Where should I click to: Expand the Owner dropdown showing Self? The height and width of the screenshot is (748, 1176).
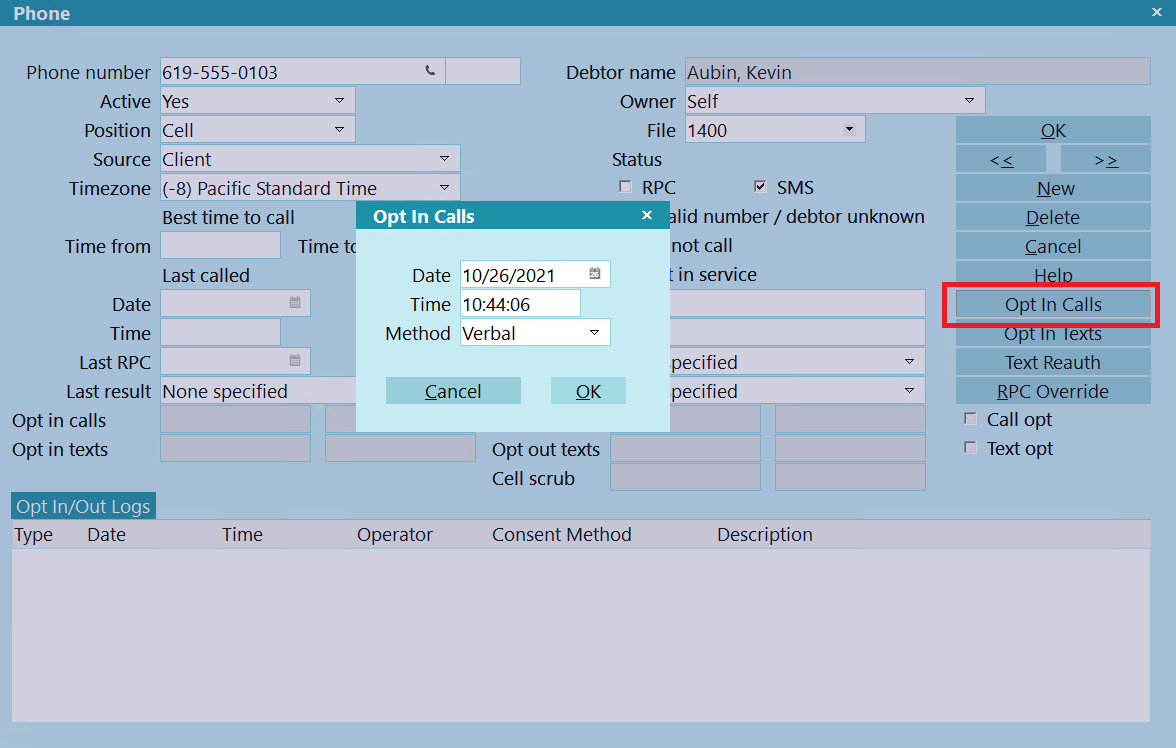(969, 101)
